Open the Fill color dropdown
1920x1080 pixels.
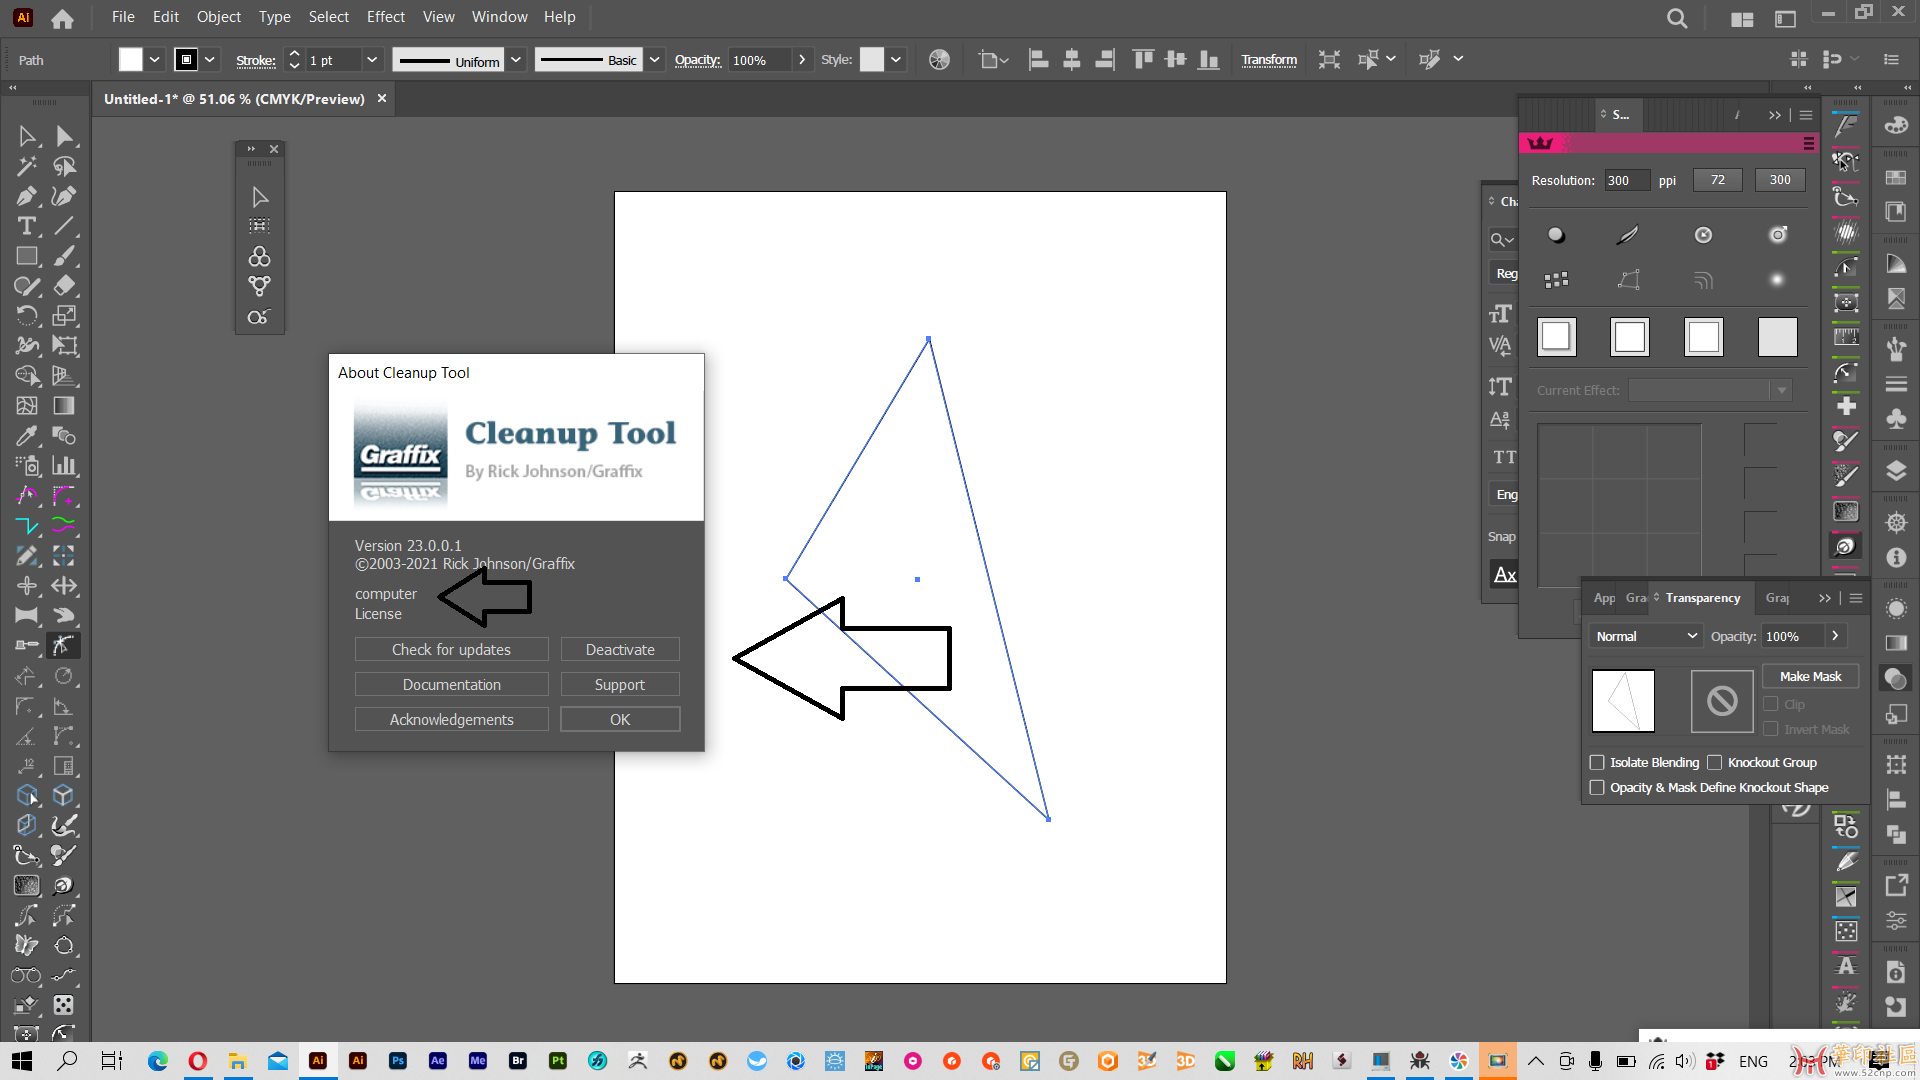[x=154, y=60]
